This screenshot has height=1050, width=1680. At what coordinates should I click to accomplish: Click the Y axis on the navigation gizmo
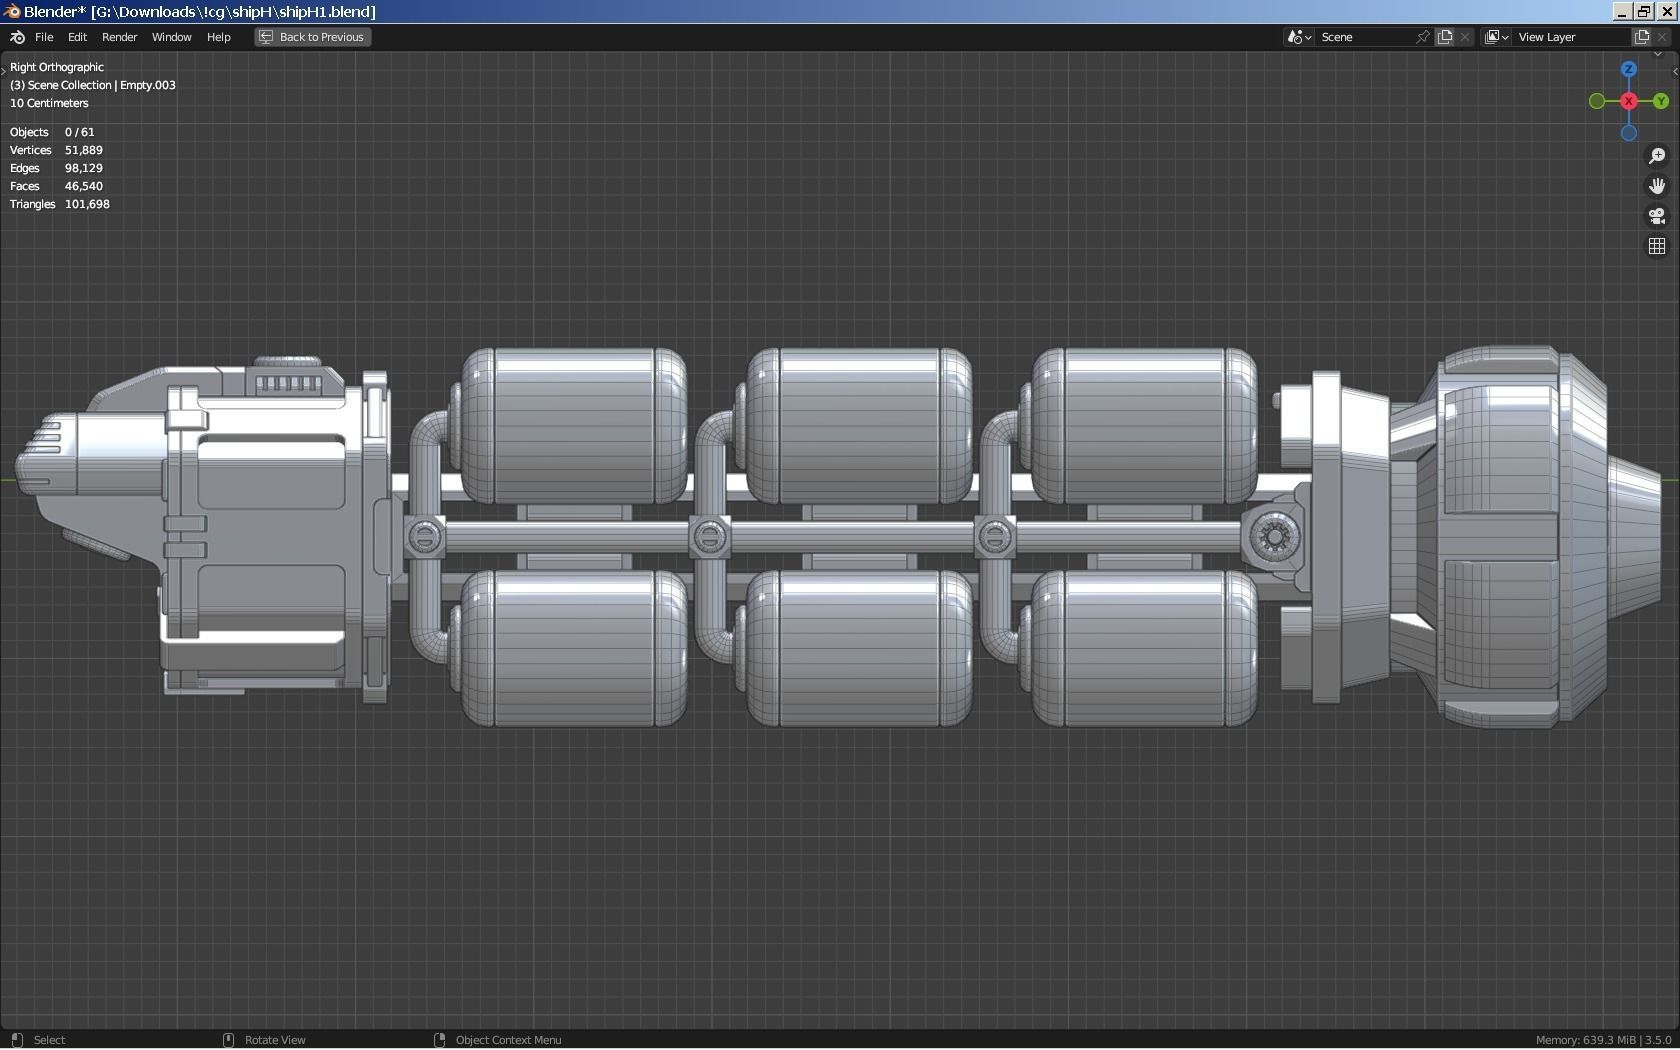1661,101
